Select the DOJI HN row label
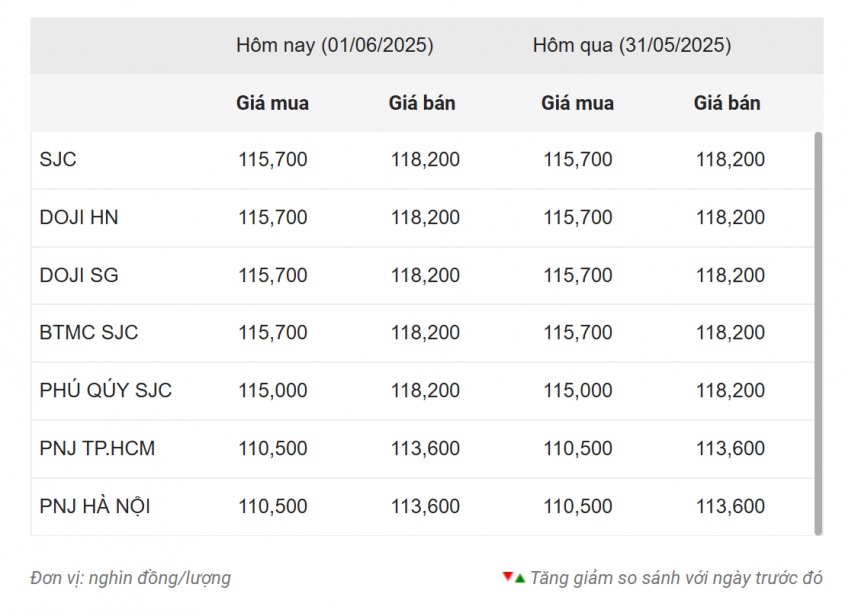 (79, 217)
